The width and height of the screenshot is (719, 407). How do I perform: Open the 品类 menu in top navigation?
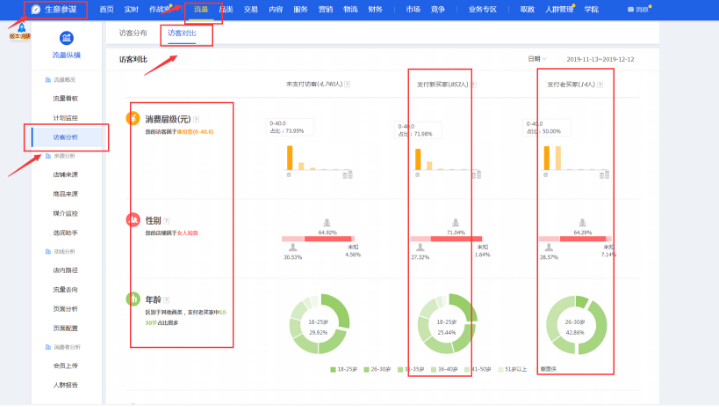pos(226,9)
